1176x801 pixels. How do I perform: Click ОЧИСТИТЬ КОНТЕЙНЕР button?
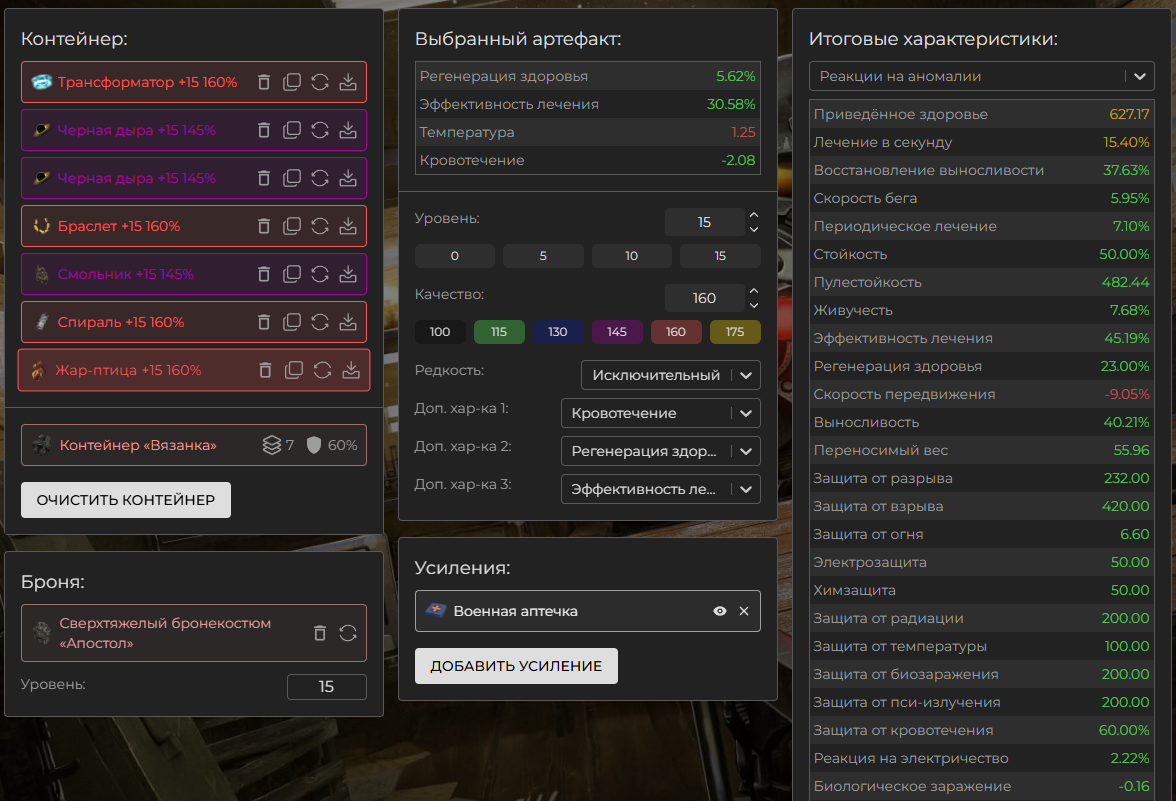click(126, 500)
